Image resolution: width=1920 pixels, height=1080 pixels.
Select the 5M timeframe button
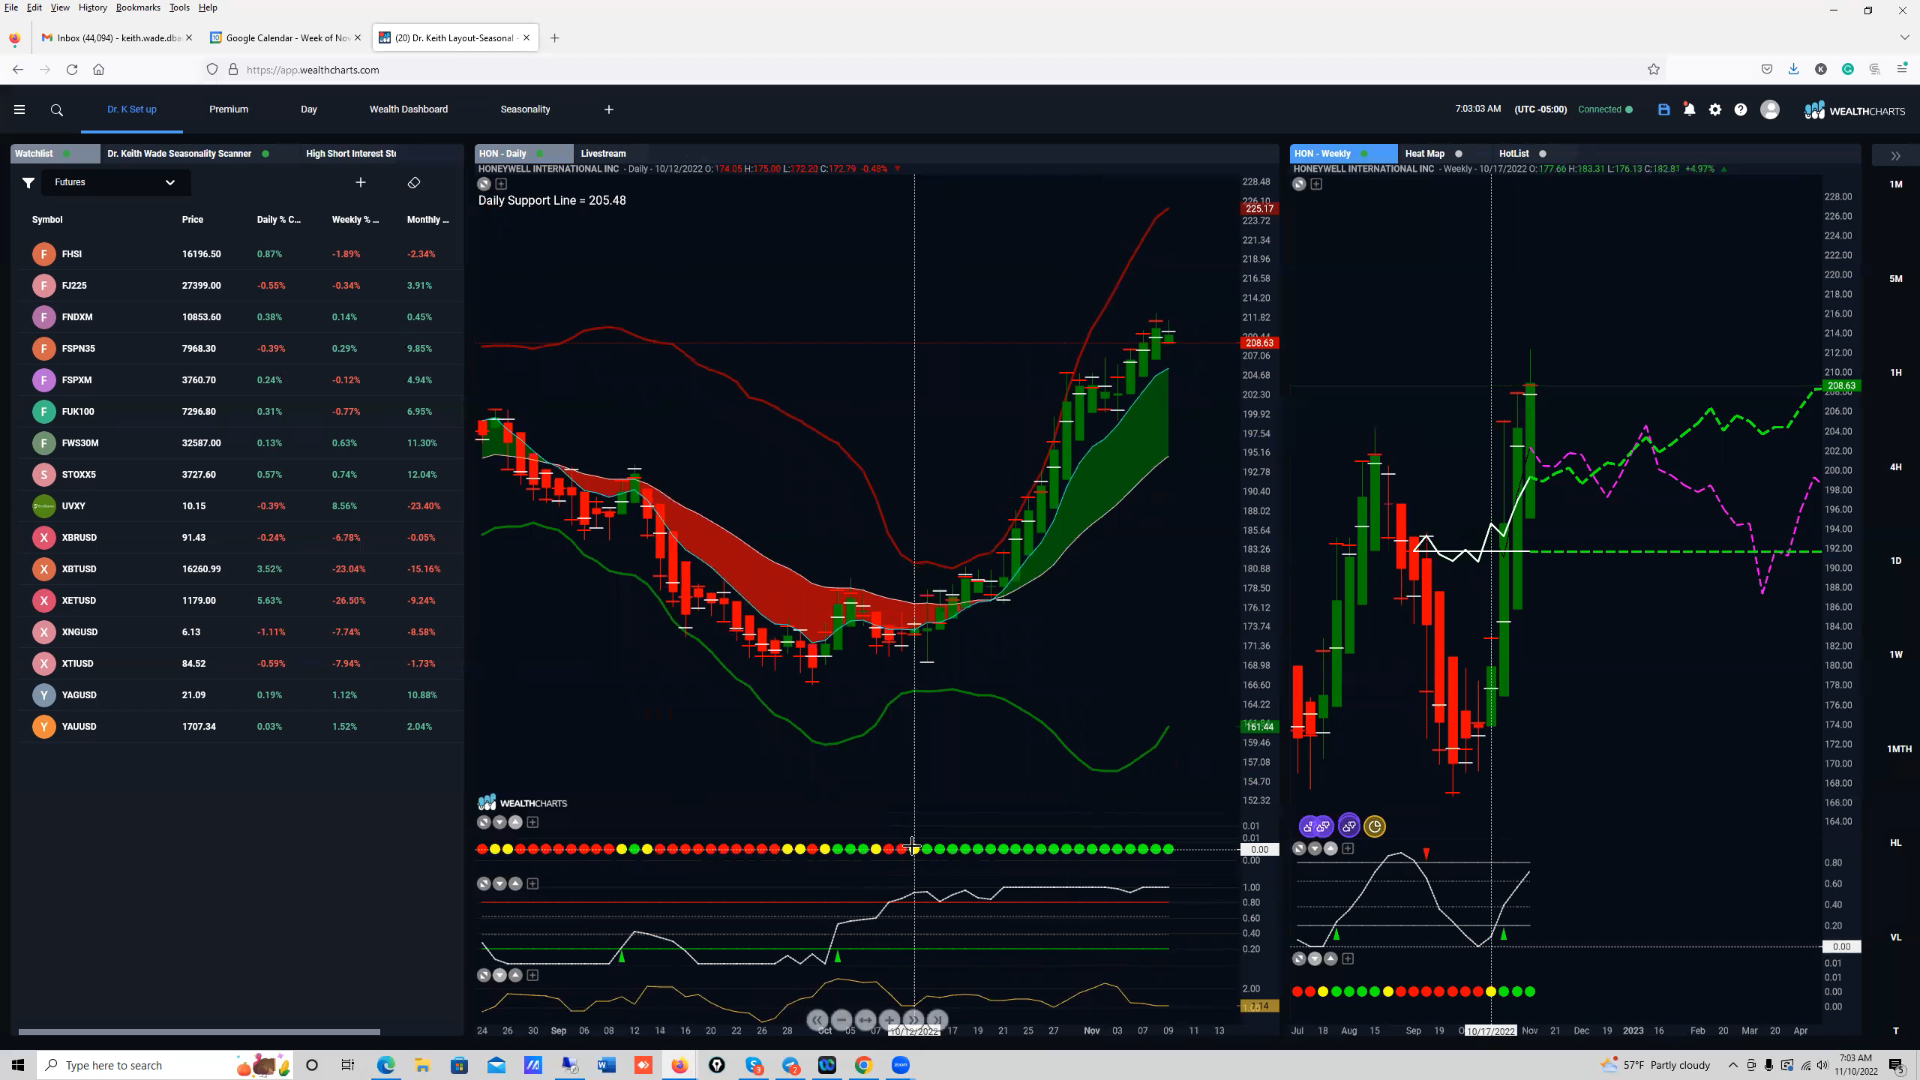tap(1896, 279)
